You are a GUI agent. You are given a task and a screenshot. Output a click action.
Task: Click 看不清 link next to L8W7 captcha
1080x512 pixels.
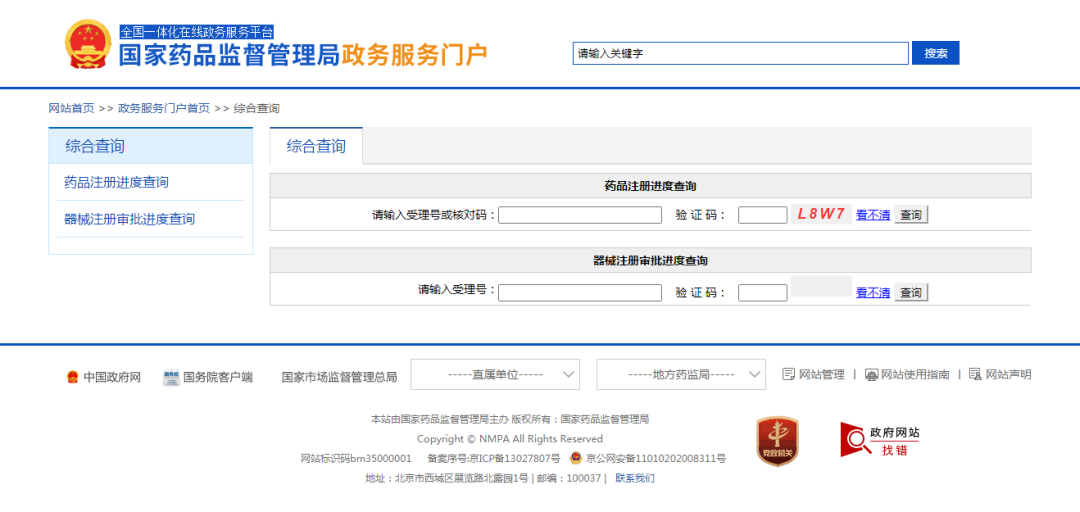pyautogui.click(x=872, y=215)
